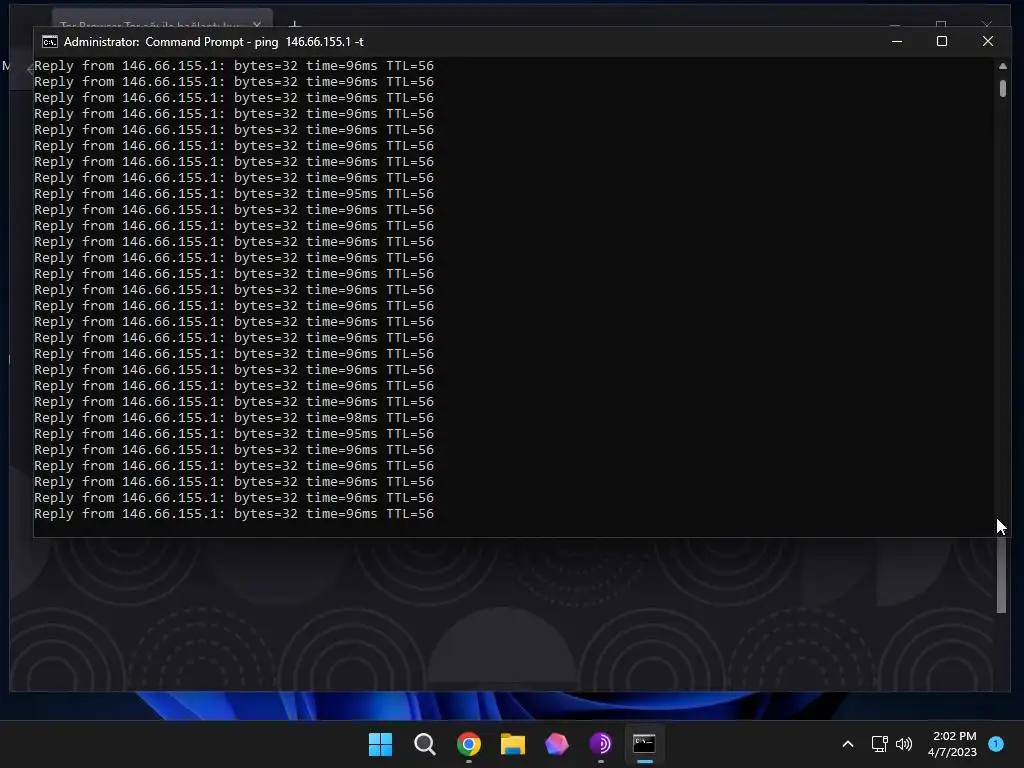Open File Explorer from taskbar

coord(513,744)
